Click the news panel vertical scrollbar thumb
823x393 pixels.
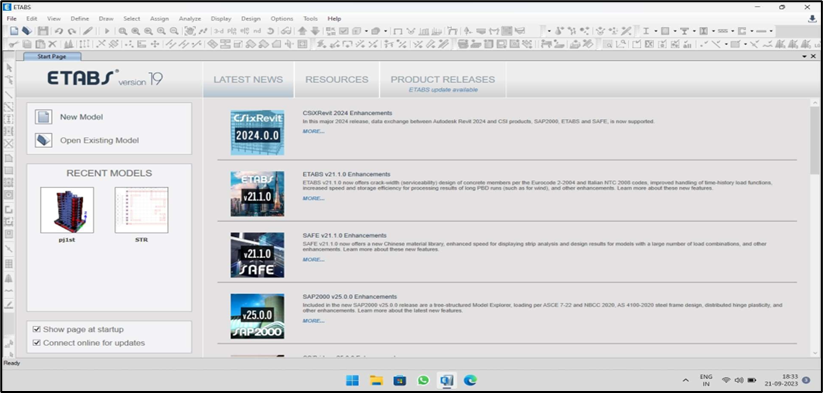(815, 142)
